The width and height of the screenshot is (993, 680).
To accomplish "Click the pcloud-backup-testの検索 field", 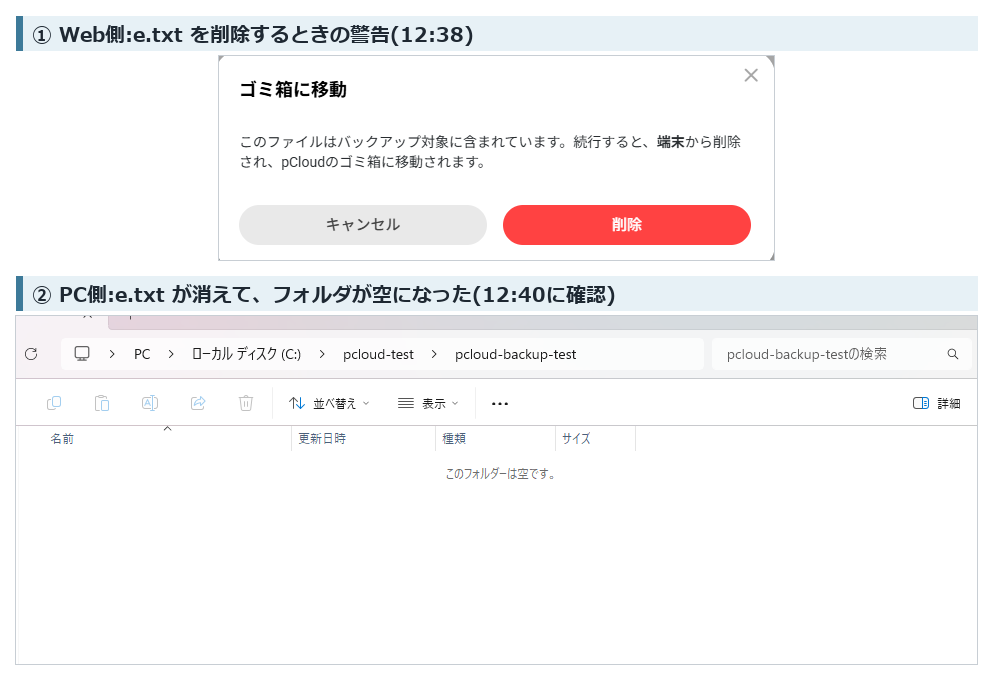I will tap(842, 354).
